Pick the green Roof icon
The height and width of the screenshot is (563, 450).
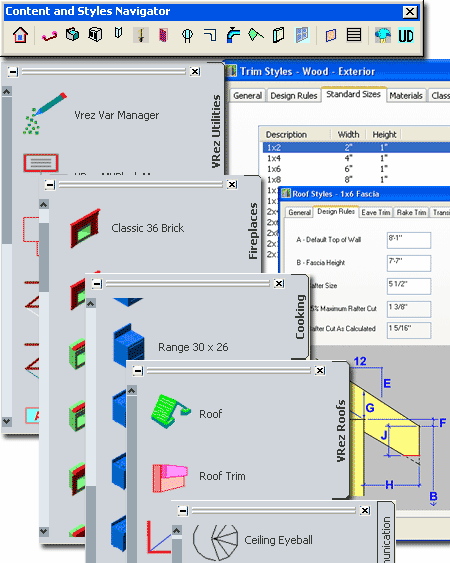171,411
